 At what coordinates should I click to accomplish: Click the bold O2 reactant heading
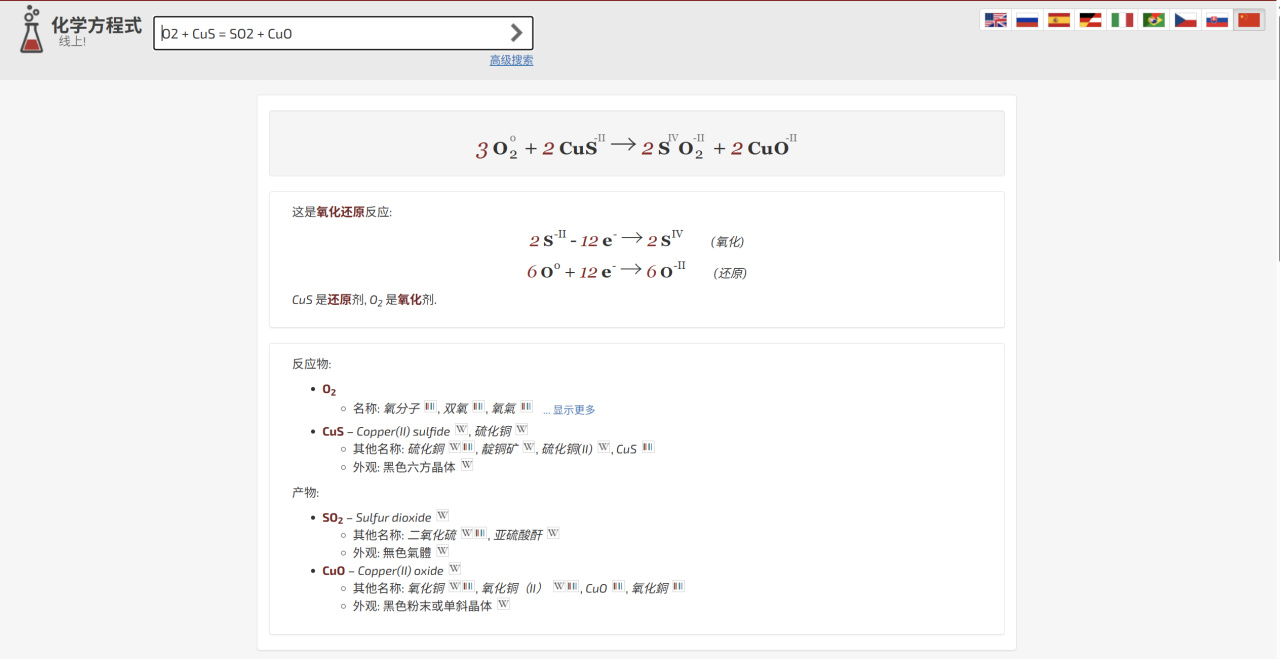329,390
